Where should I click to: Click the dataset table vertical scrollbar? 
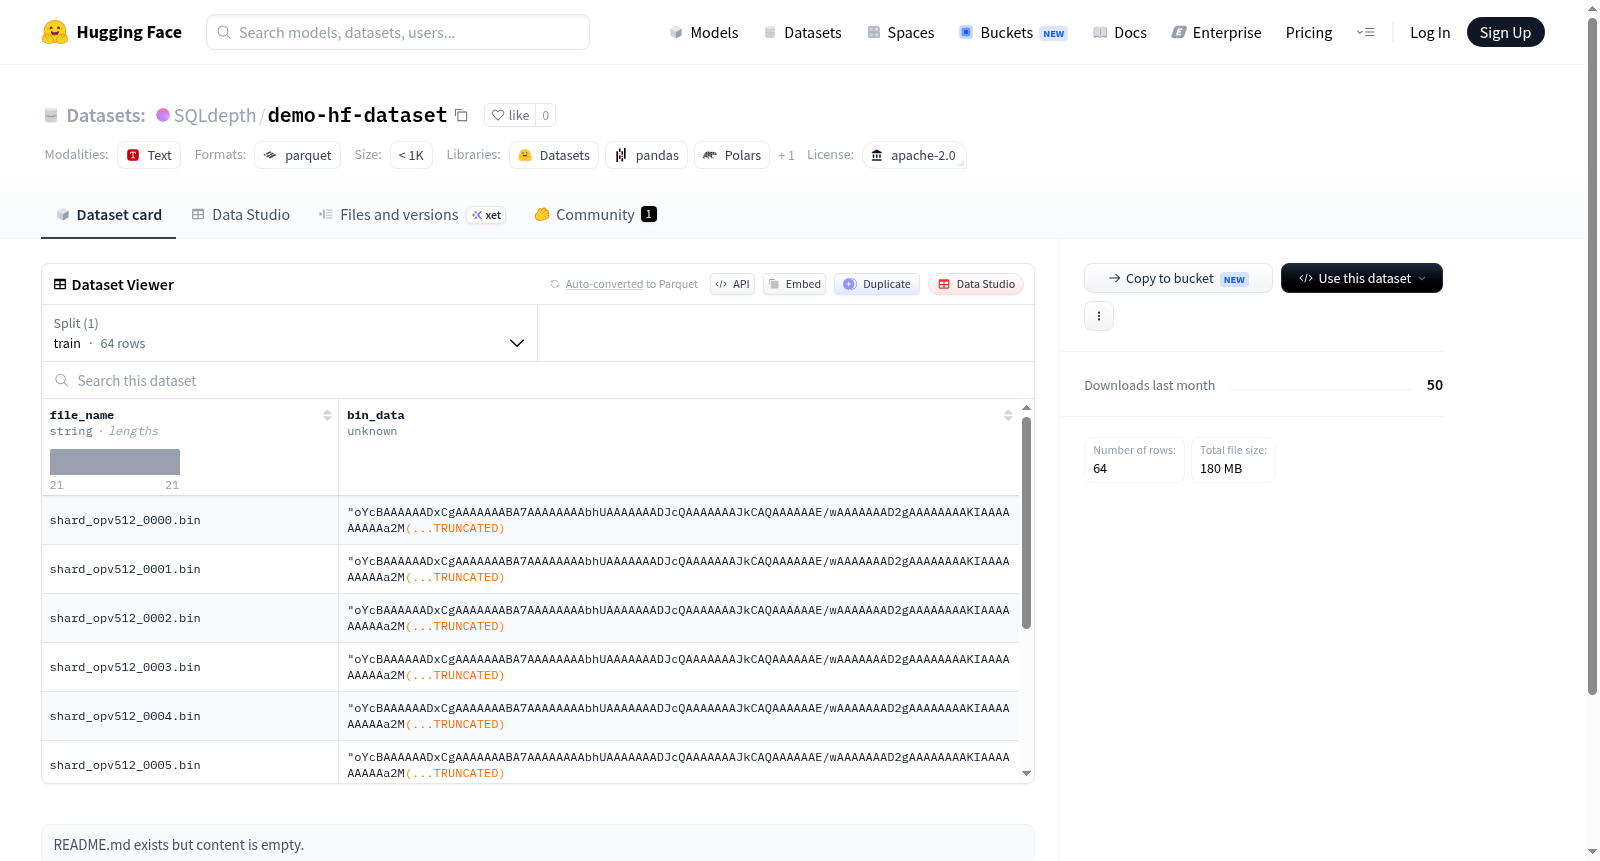[1026, 523]
